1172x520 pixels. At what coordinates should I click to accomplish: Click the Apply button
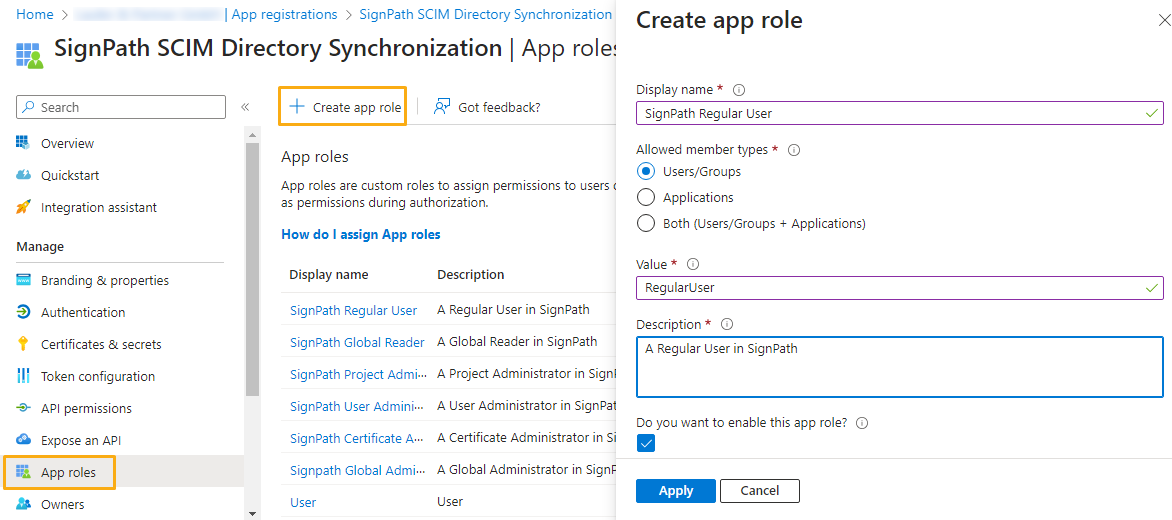[676, 491]
